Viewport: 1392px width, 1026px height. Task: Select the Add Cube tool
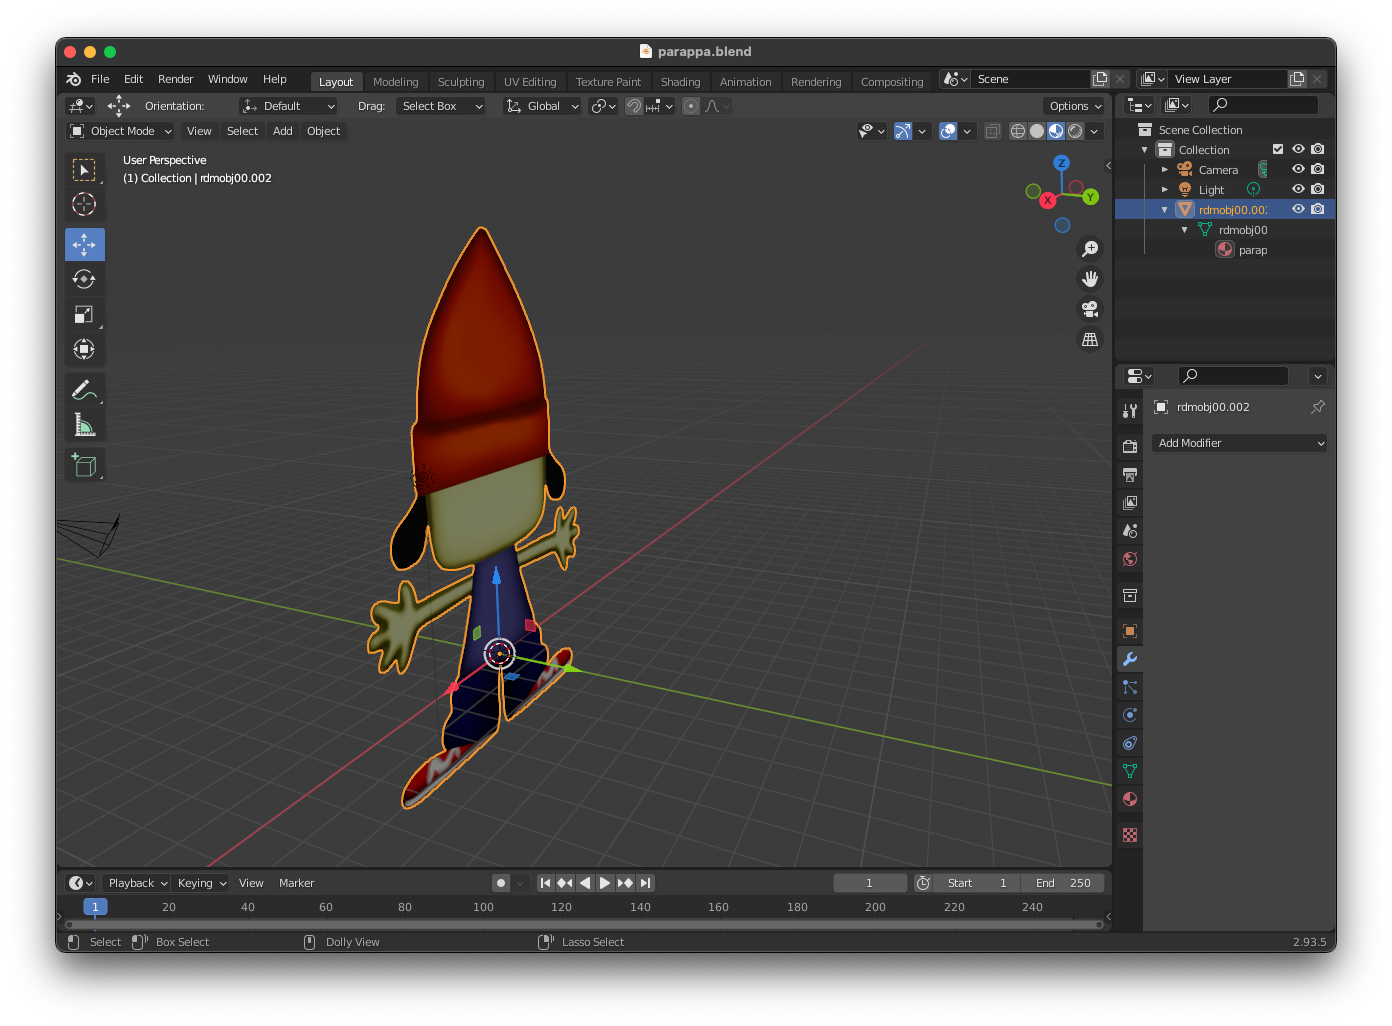pos(84,465)
